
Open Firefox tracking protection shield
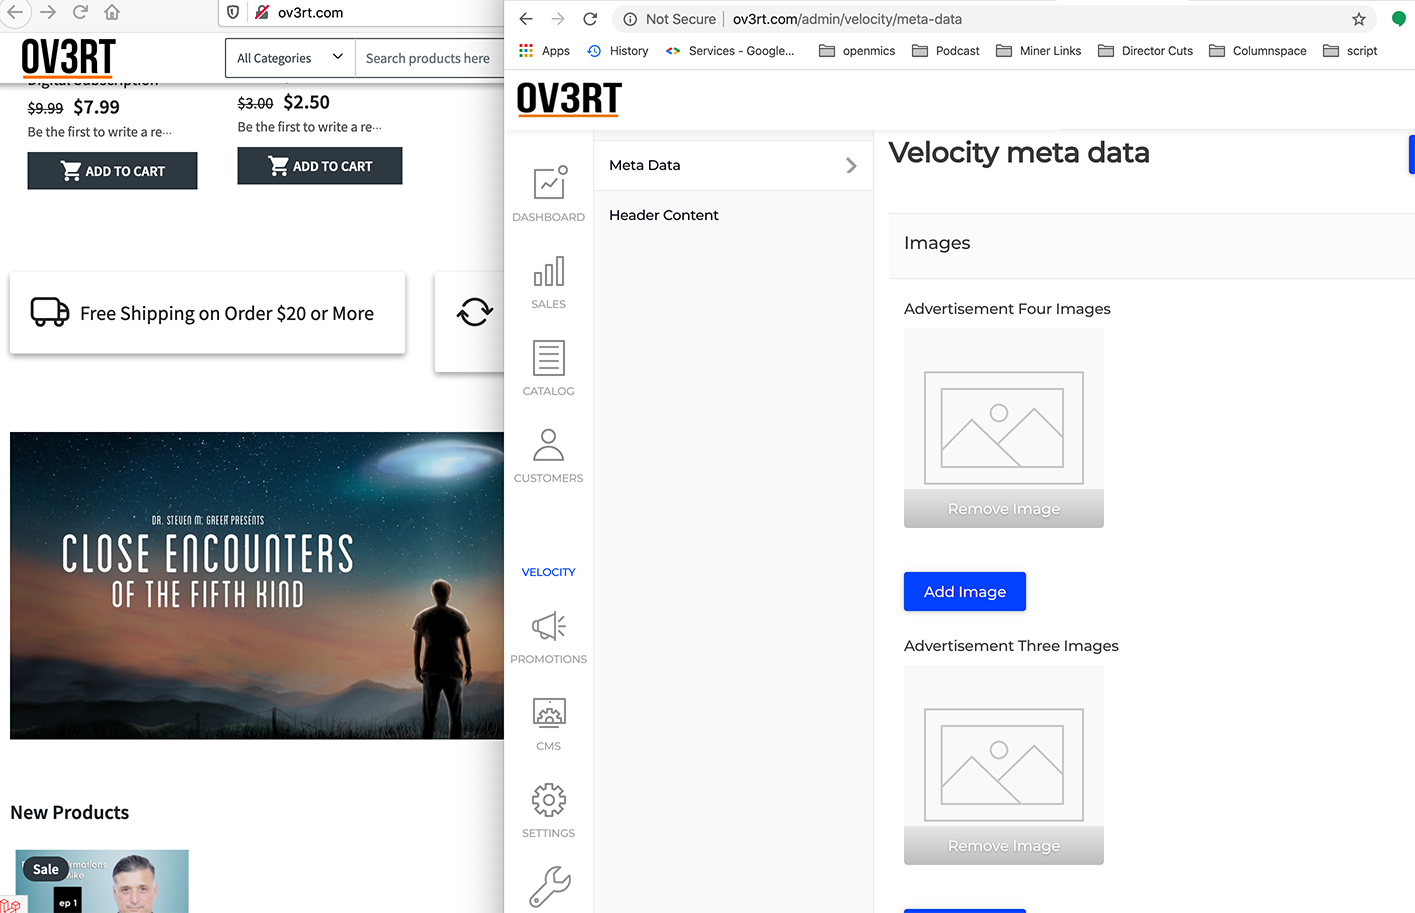[x=233, y=13]
